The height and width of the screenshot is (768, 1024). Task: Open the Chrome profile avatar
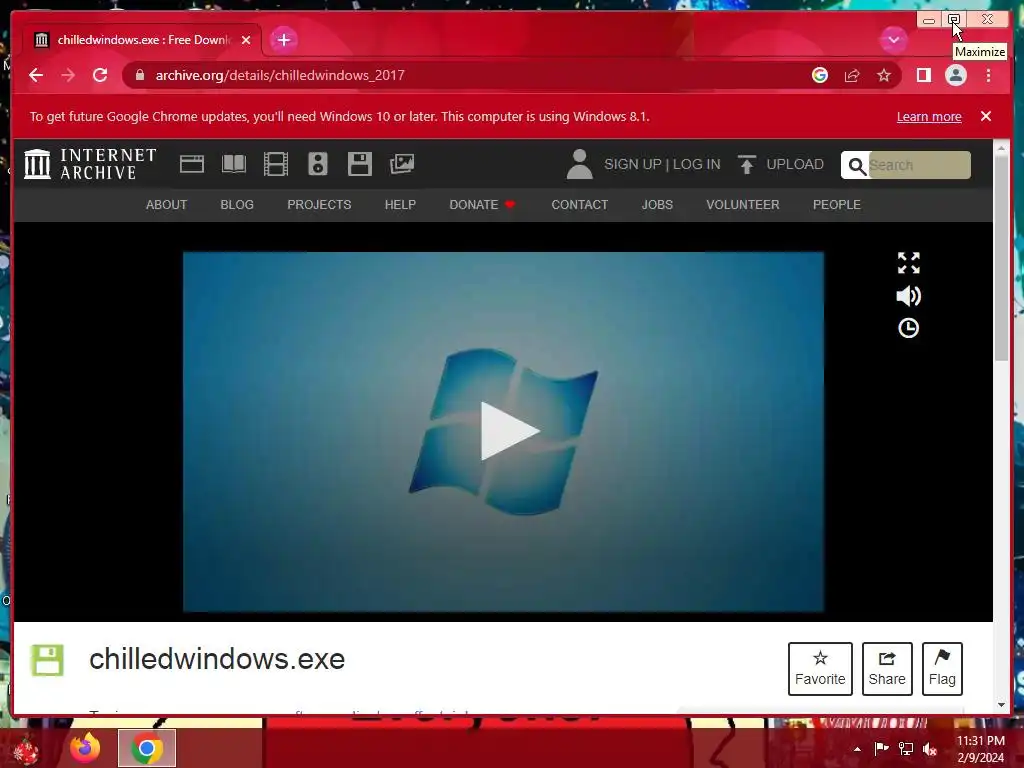(955, 75)
